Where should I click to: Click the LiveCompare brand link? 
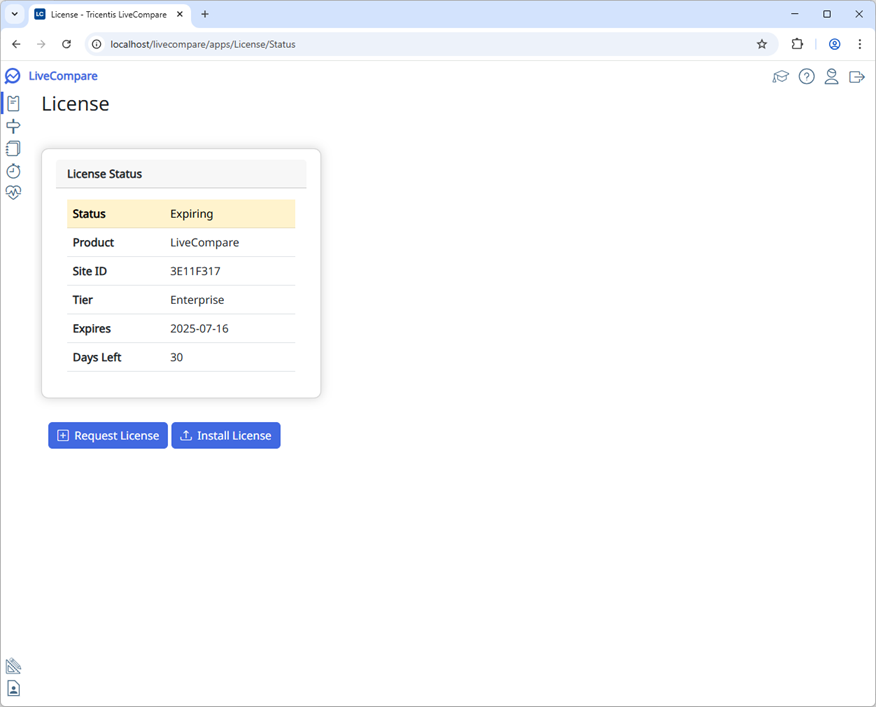(x=63, y=76)
